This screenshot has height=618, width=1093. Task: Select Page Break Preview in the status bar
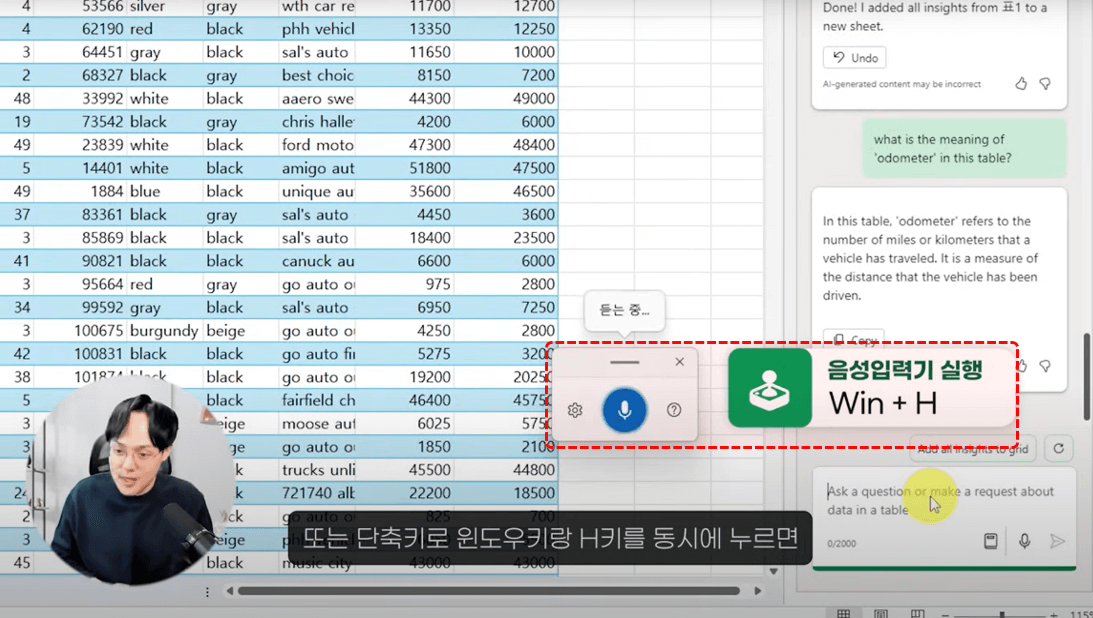click(918, 613)
